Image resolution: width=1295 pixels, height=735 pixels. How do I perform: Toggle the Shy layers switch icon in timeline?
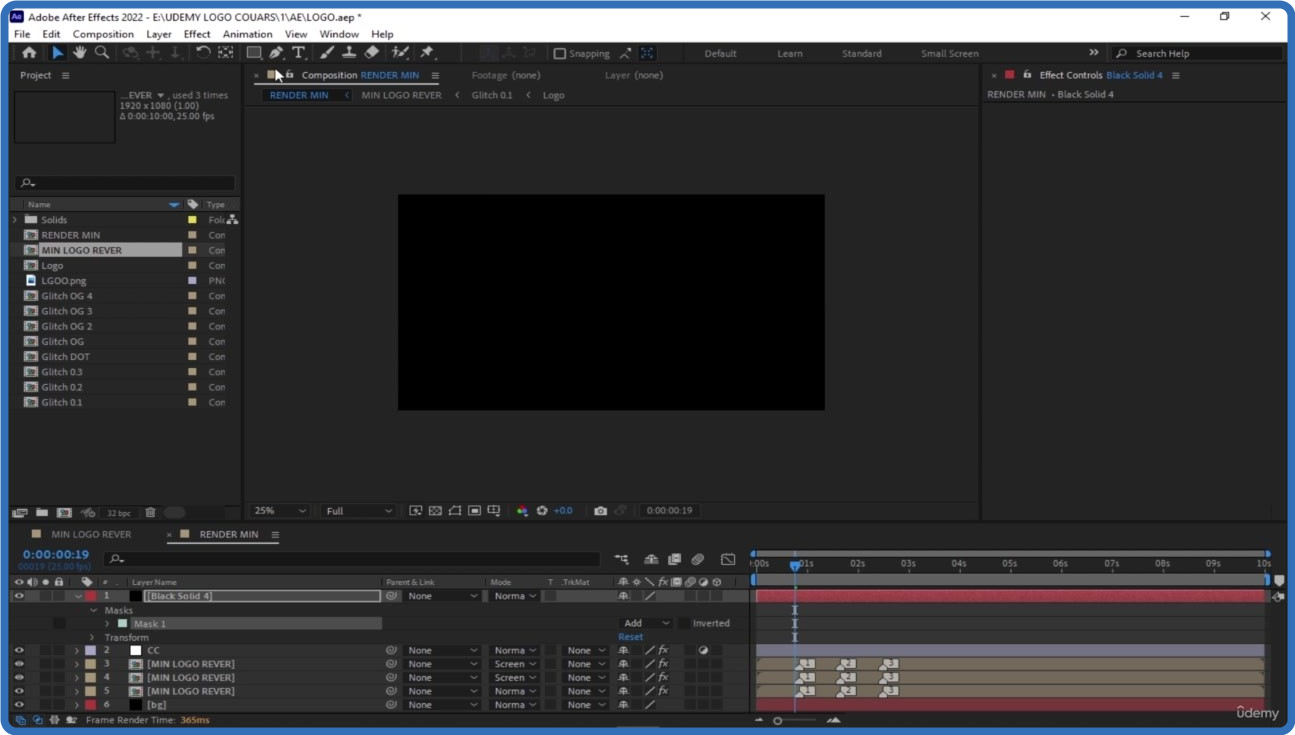tap(651, 560)
